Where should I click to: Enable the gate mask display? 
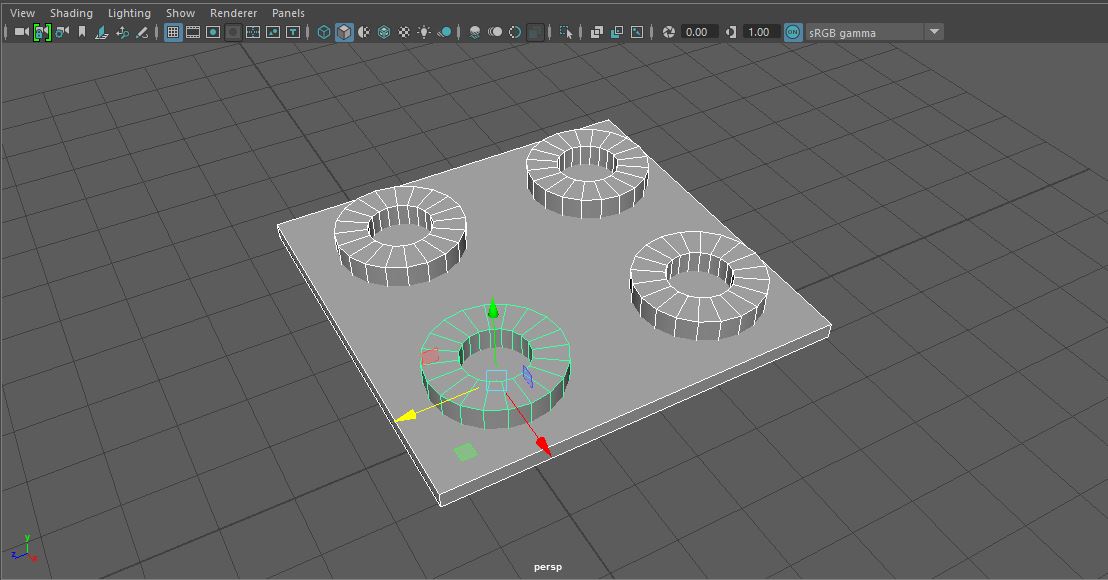click(x=232, y=32)
